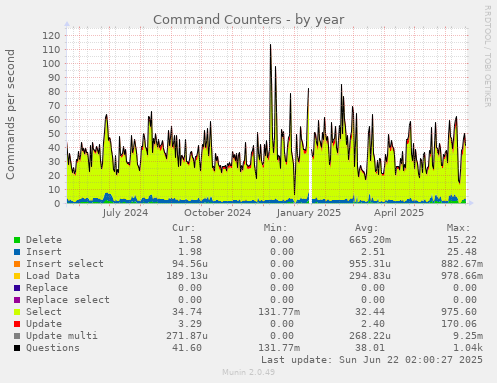
Task: Click the Insert select legend label
Action: [65, 264]
